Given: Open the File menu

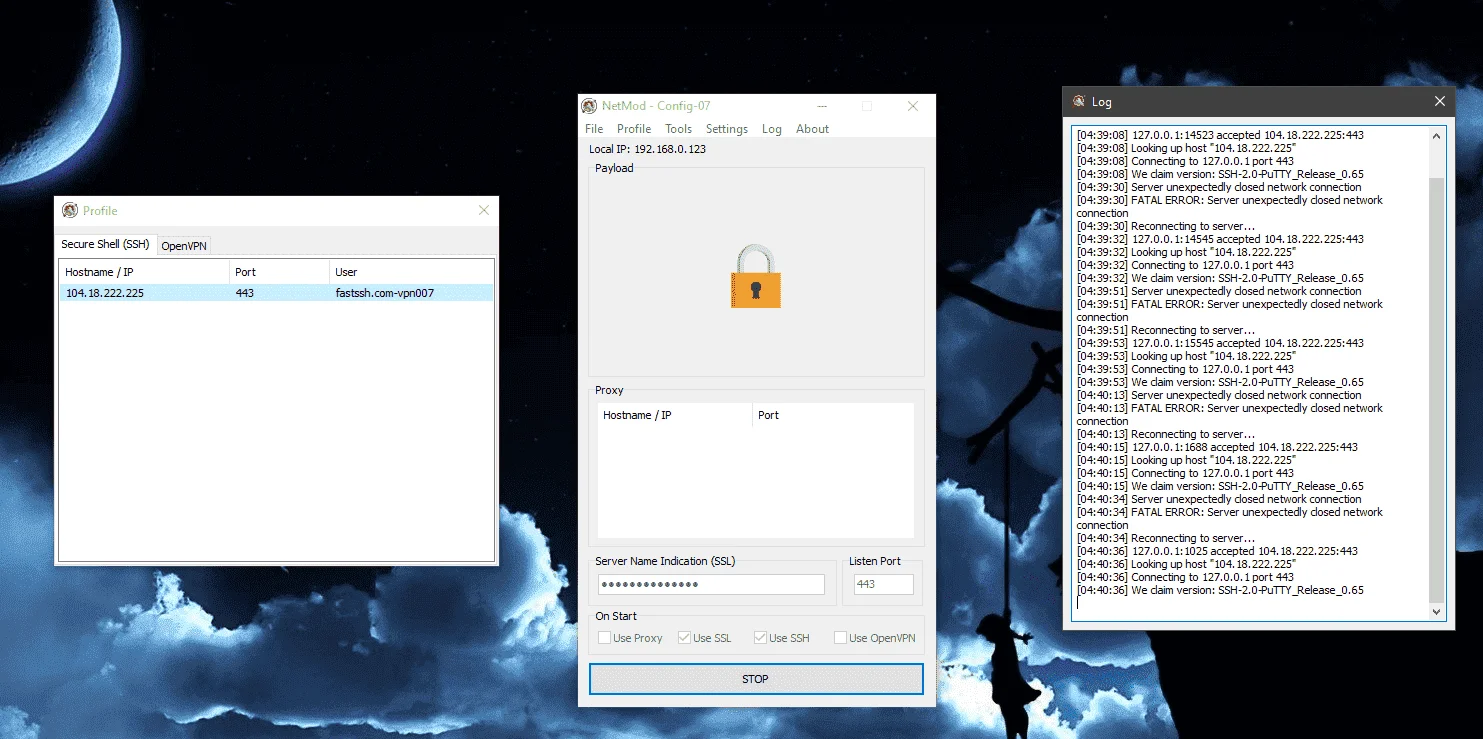Looking at the screenshot, I should coord(594,129).
